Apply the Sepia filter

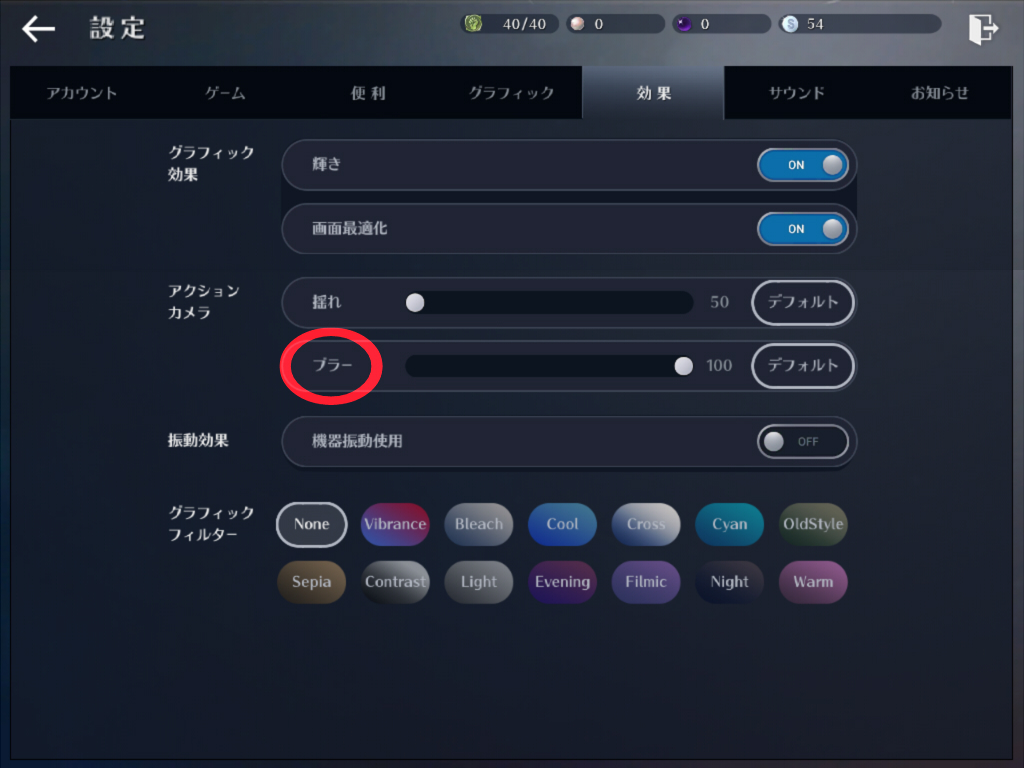click(x=312, y=582)
